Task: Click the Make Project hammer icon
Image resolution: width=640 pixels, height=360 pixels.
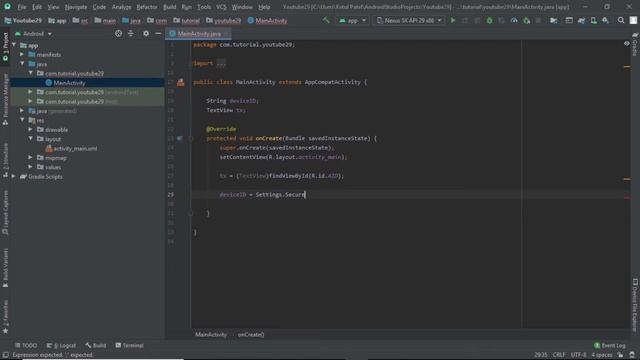Action: (326, 20)
